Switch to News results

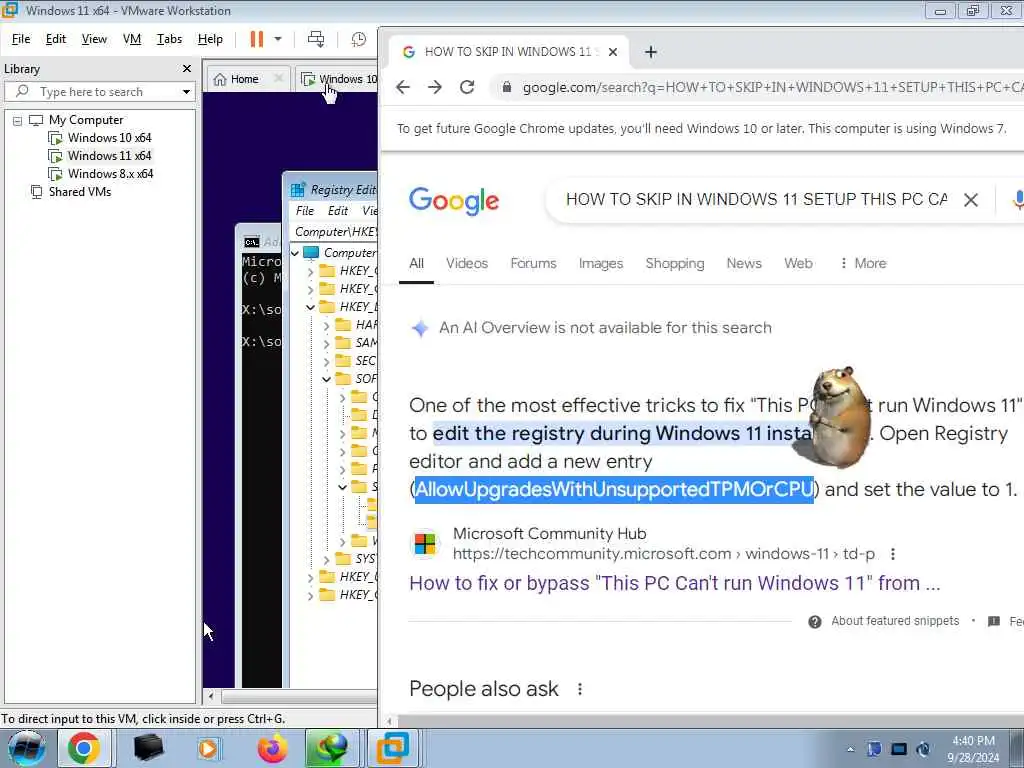pyautogui.click(x=744, y=263)
